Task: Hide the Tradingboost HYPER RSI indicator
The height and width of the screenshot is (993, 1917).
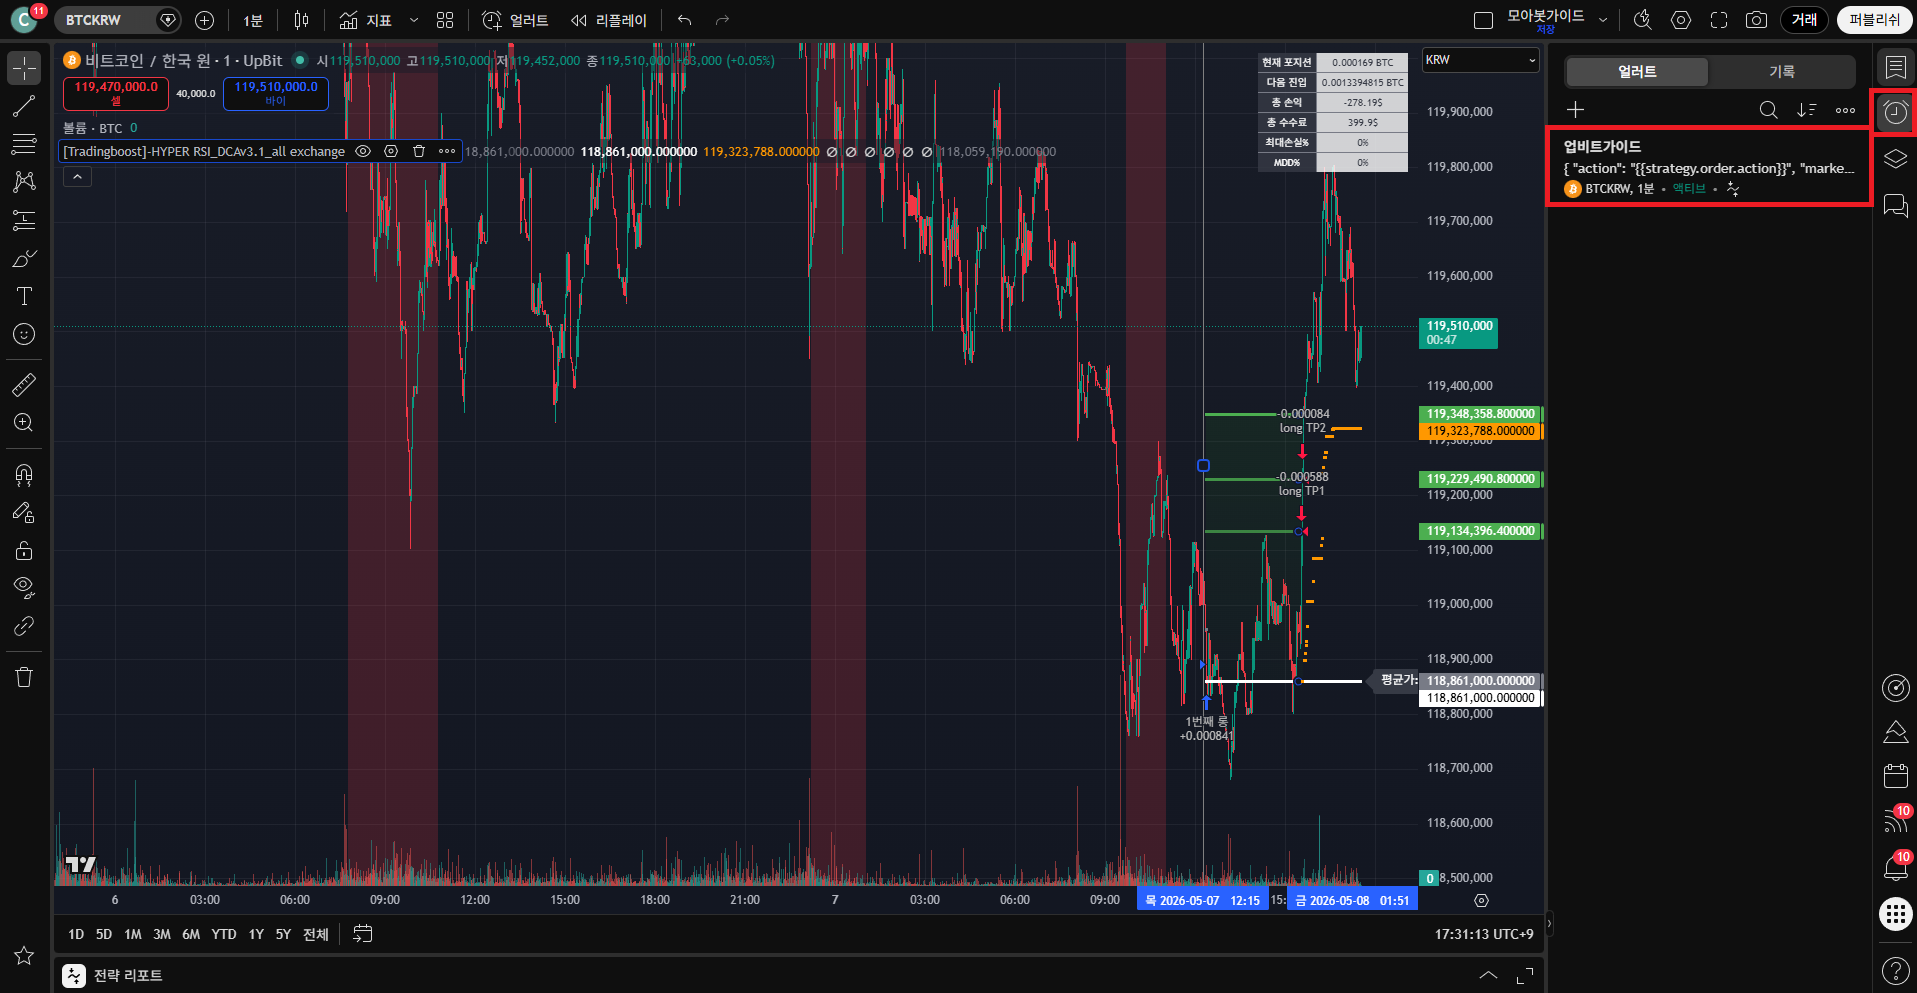Action: [x=363, y=151]
